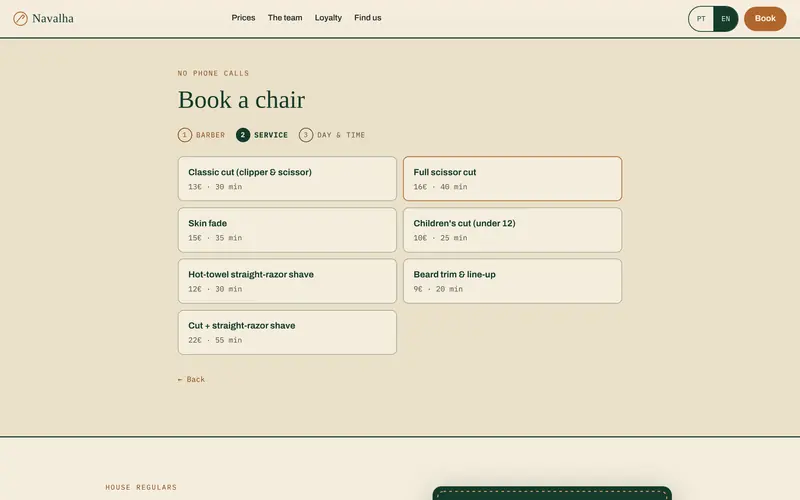Click the '9€ · 20 min' price text

(x=438, y=289)
